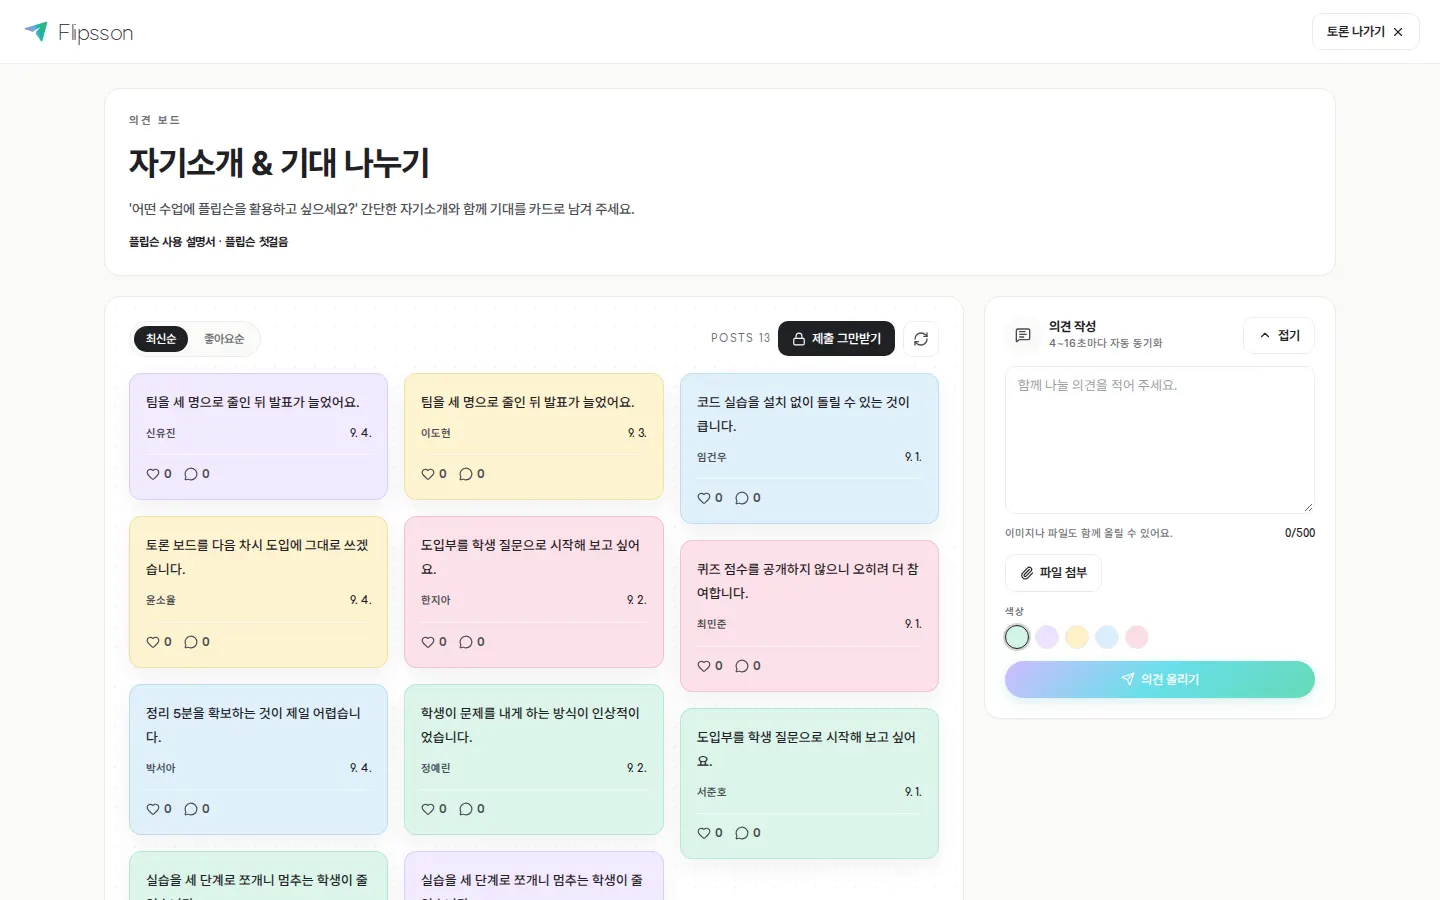1440x900 pixels.
Task: Select the green color swatch
Action: click(x=1017, y=637)
